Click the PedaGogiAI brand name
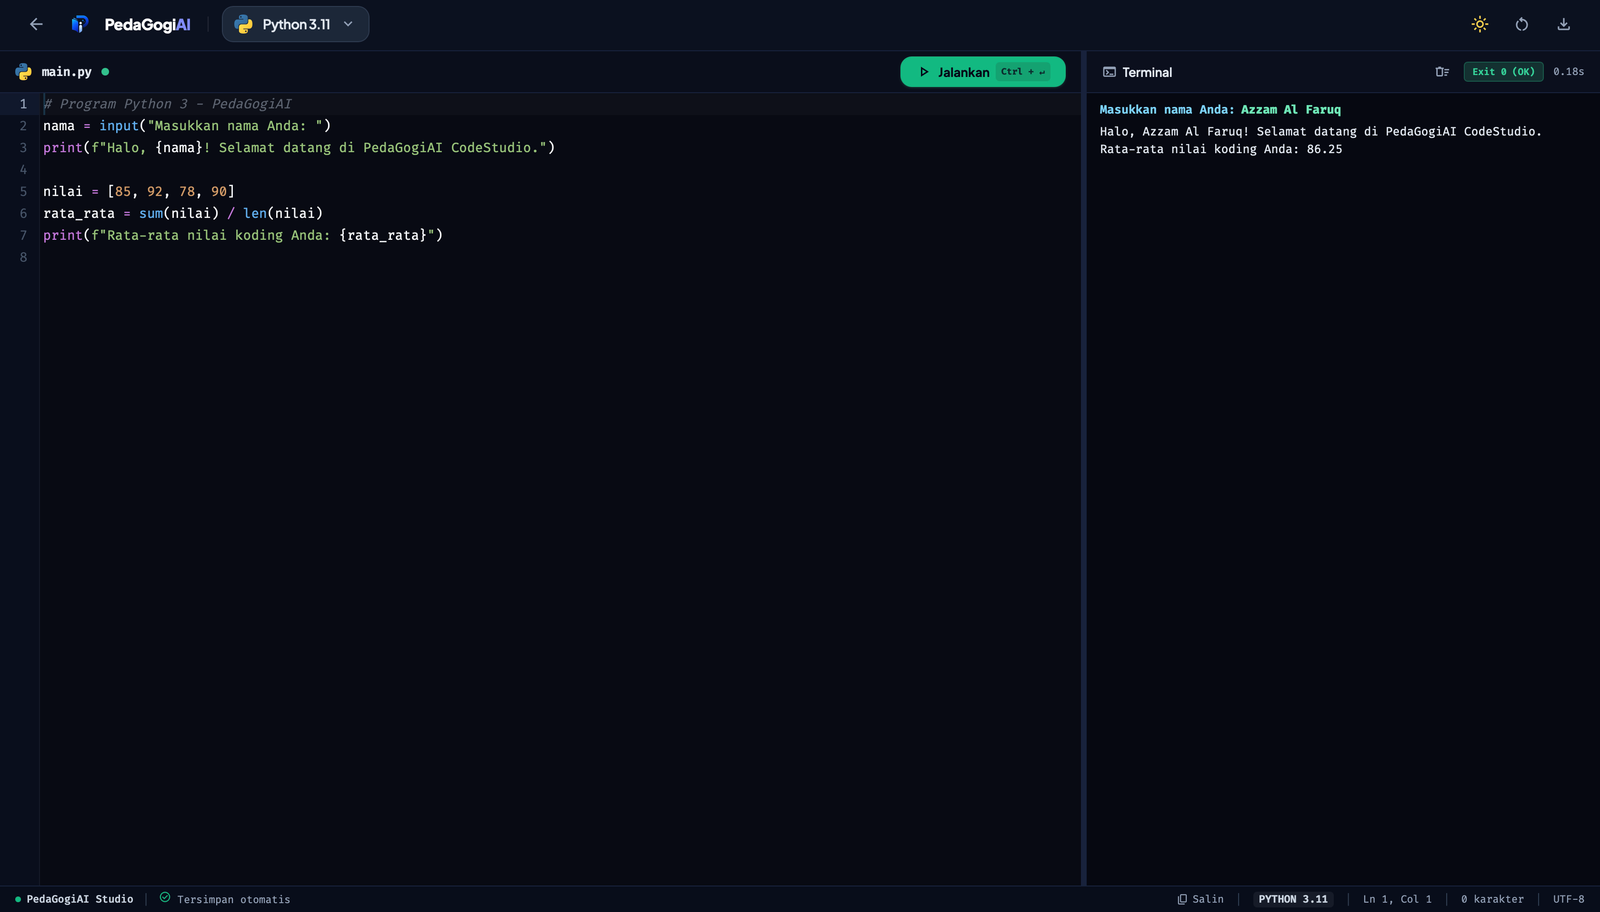This screenshot has height=912, width=1600. pos(147,24)
